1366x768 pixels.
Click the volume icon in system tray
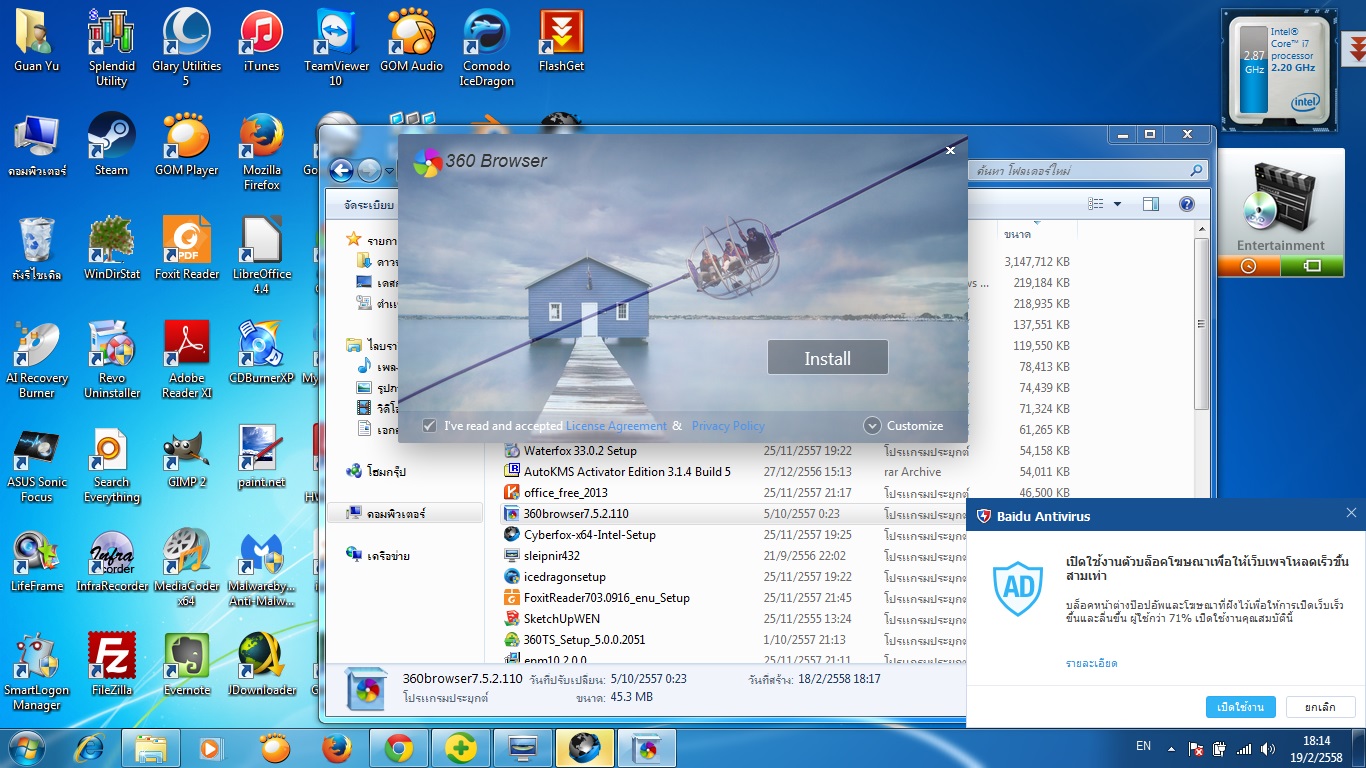pos(1269,748)
